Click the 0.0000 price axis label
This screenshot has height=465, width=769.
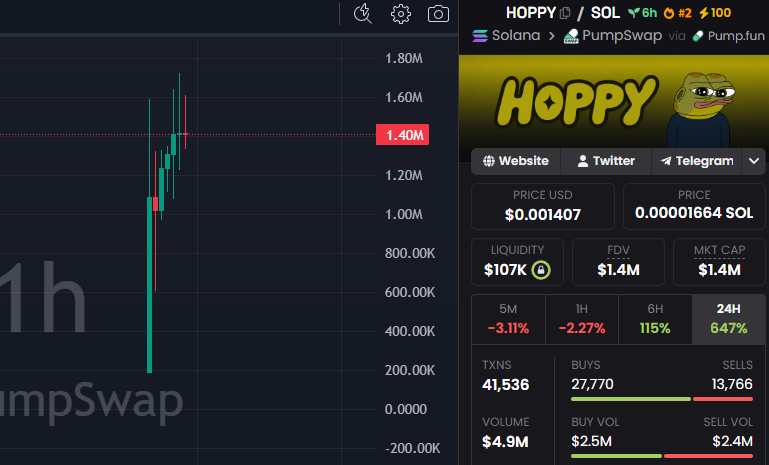pyautogui.click(x=406, y=409)
